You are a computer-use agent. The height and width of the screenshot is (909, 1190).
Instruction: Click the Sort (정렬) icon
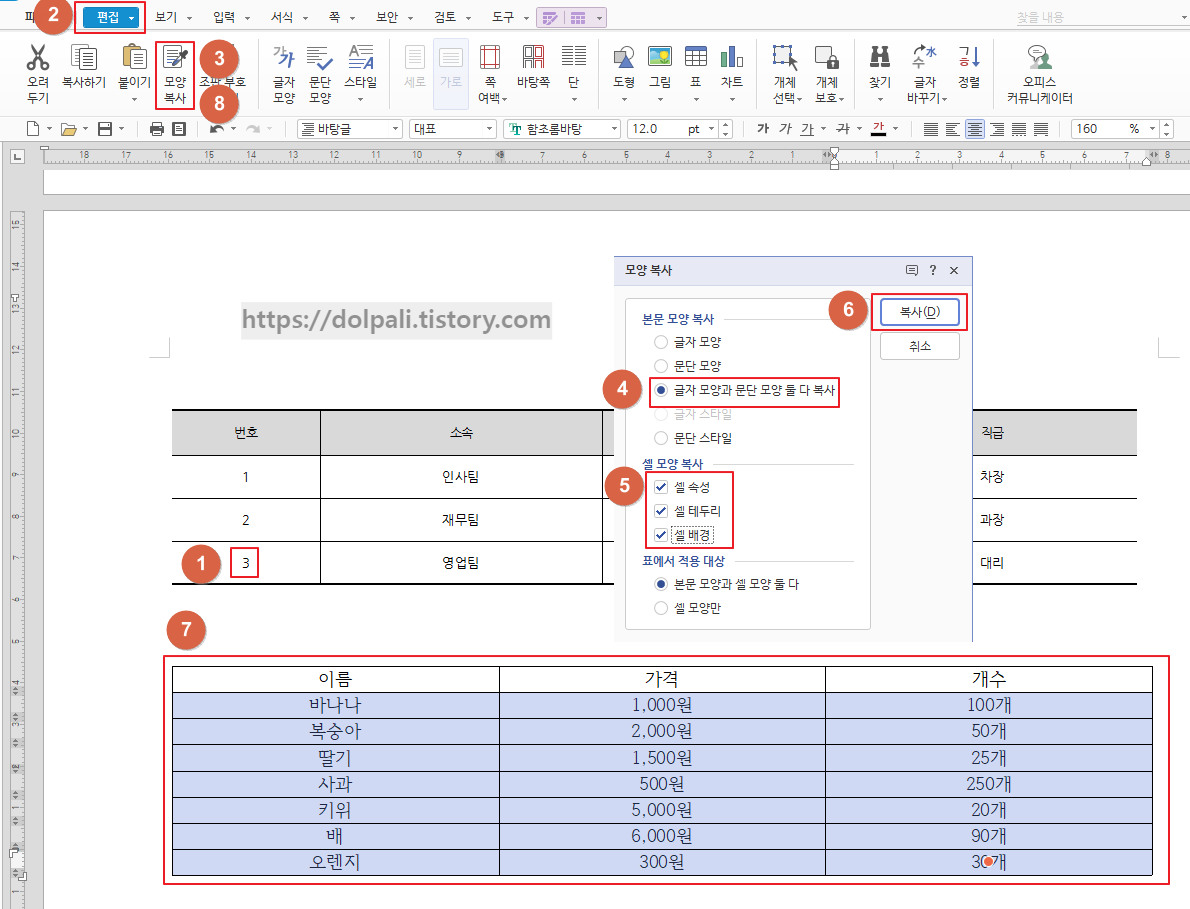[x=969, y=58]
